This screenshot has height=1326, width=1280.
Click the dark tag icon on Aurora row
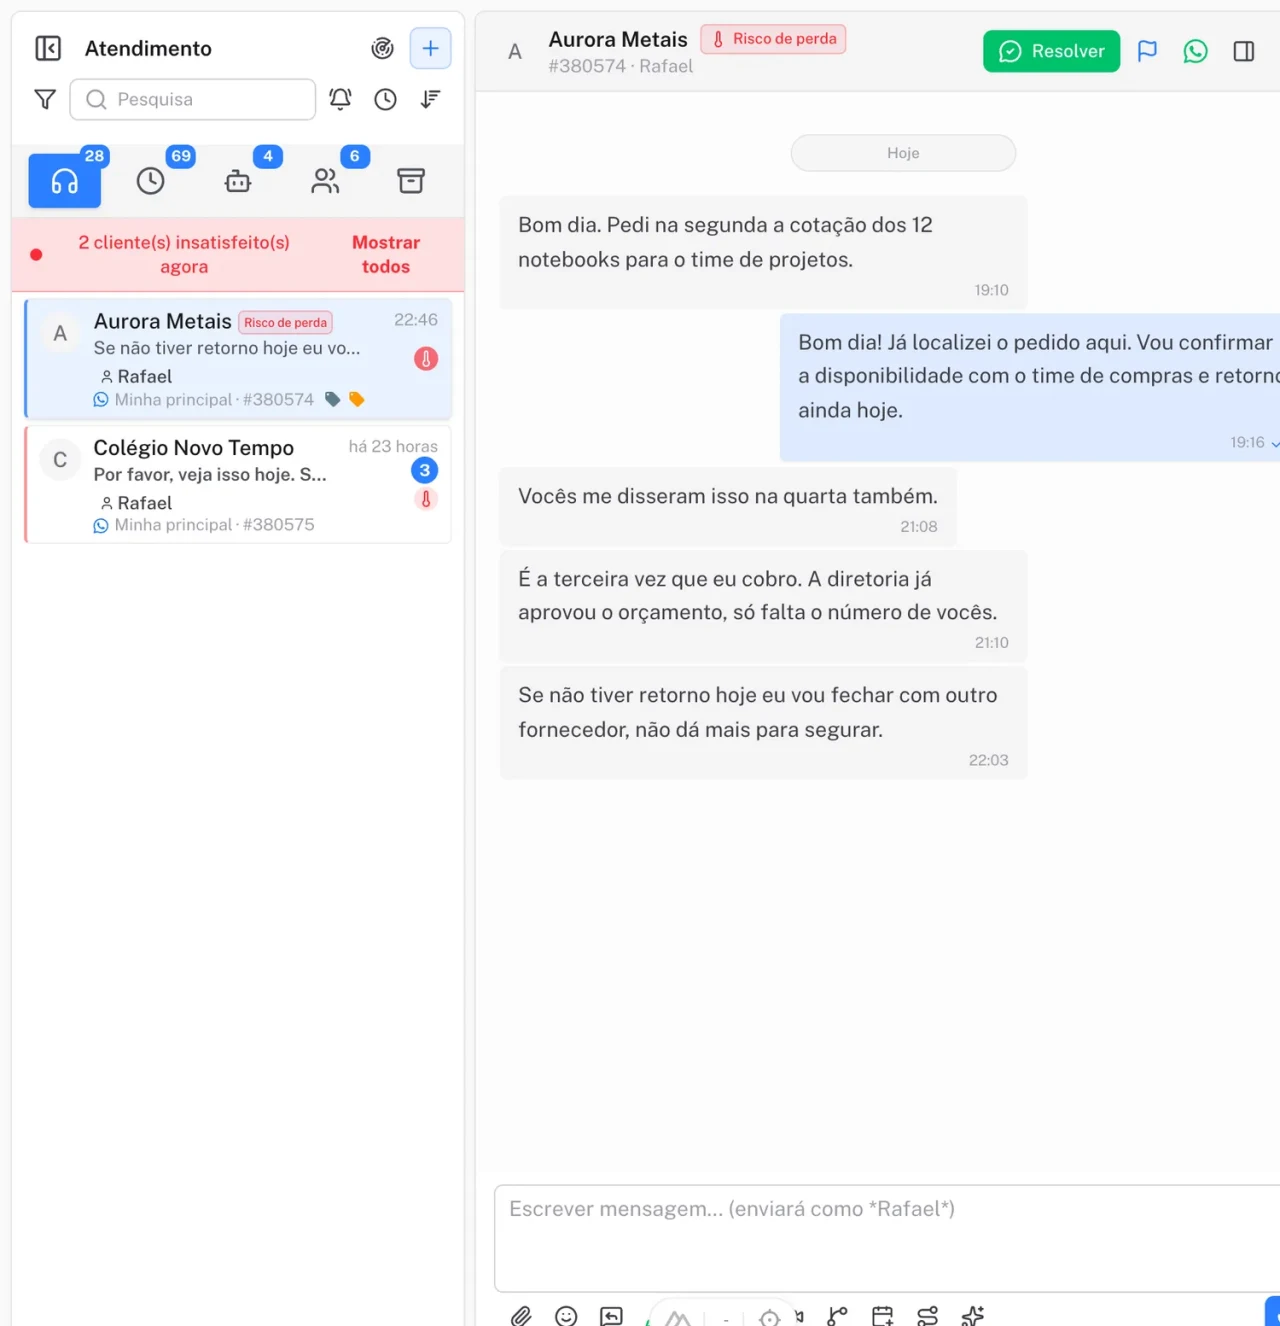click(333, 399)
